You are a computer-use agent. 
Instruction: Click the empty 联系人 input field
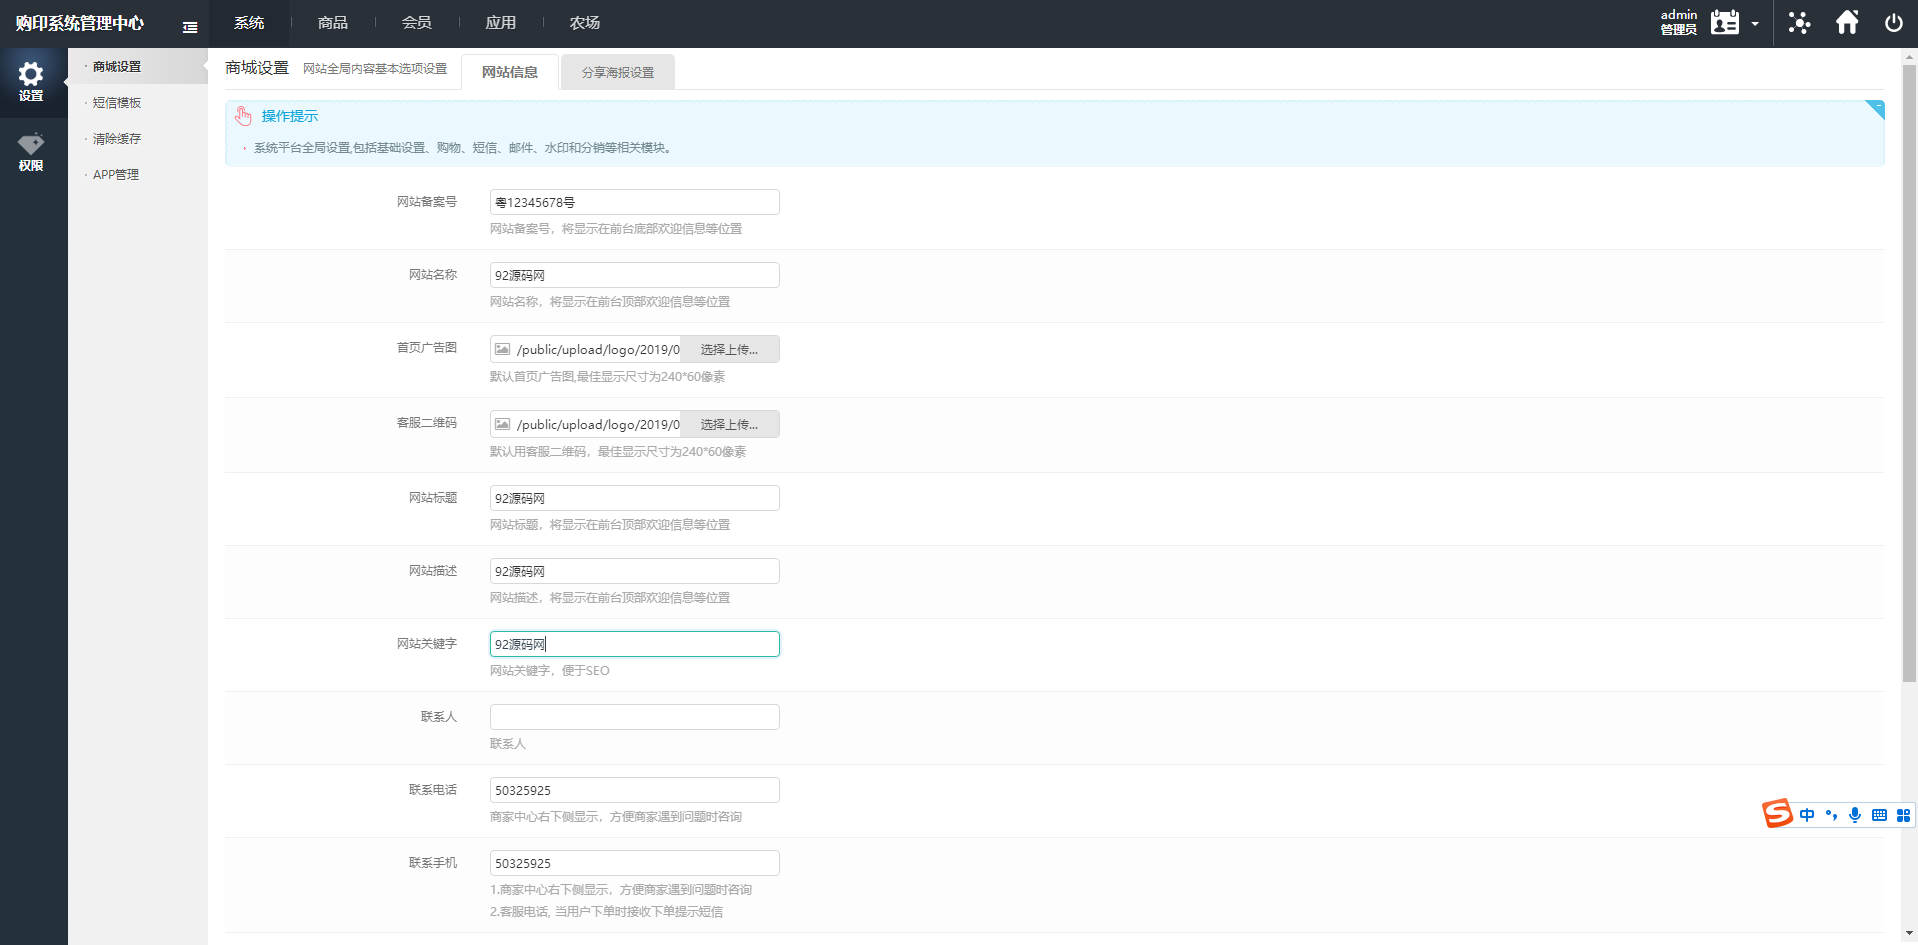pos(635,717)
